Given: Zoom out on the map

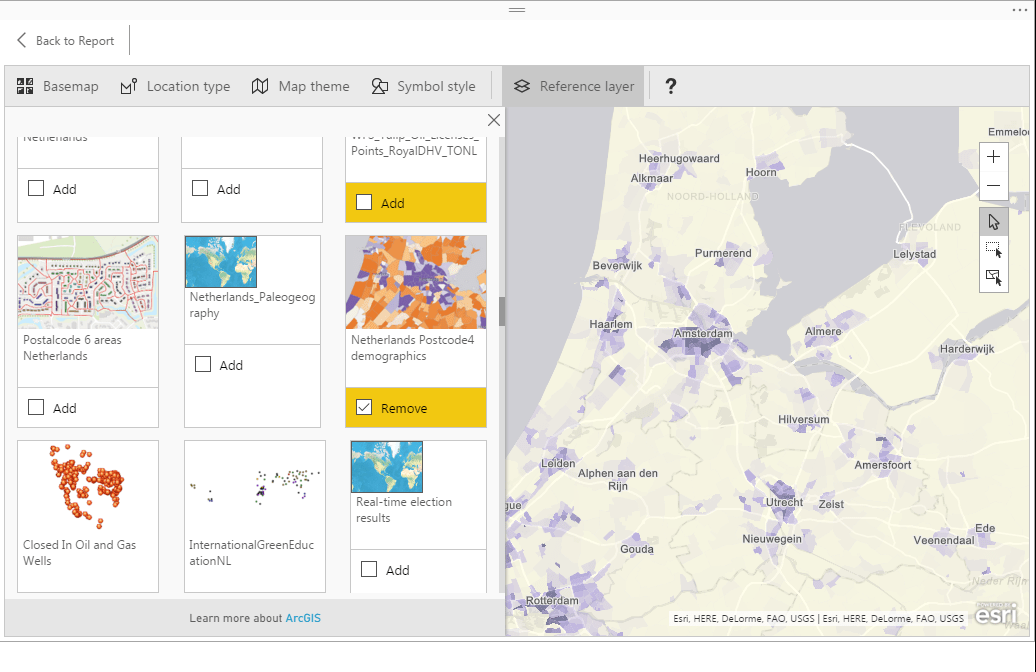Looking at the screenshot, I should pyautogui.click(x=993, y=186).
